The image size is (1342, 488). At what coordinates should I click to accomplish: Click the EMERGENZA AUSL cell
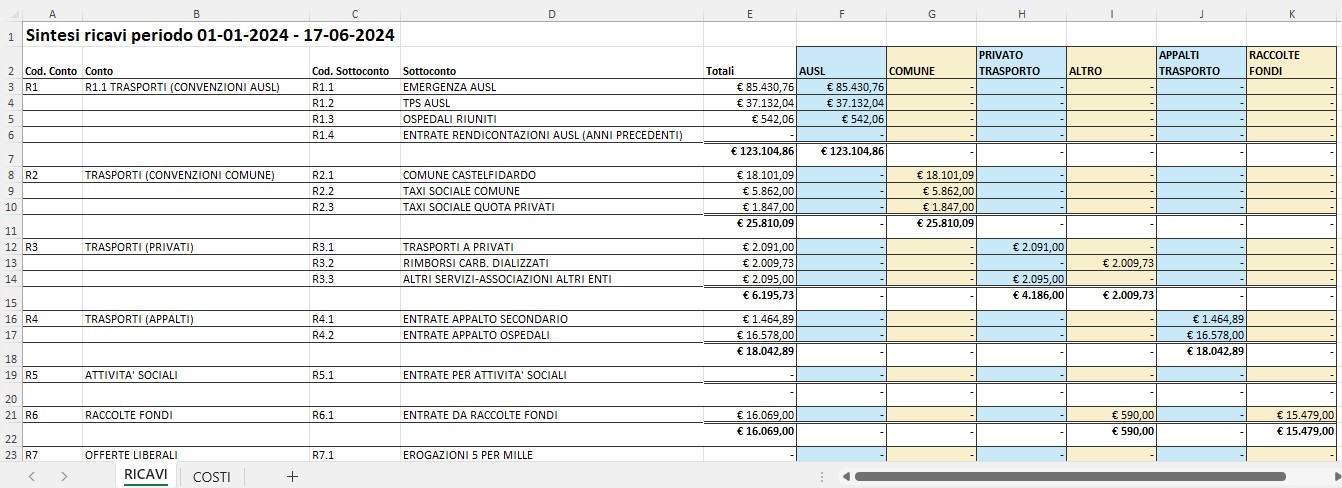tap(552, 87)
